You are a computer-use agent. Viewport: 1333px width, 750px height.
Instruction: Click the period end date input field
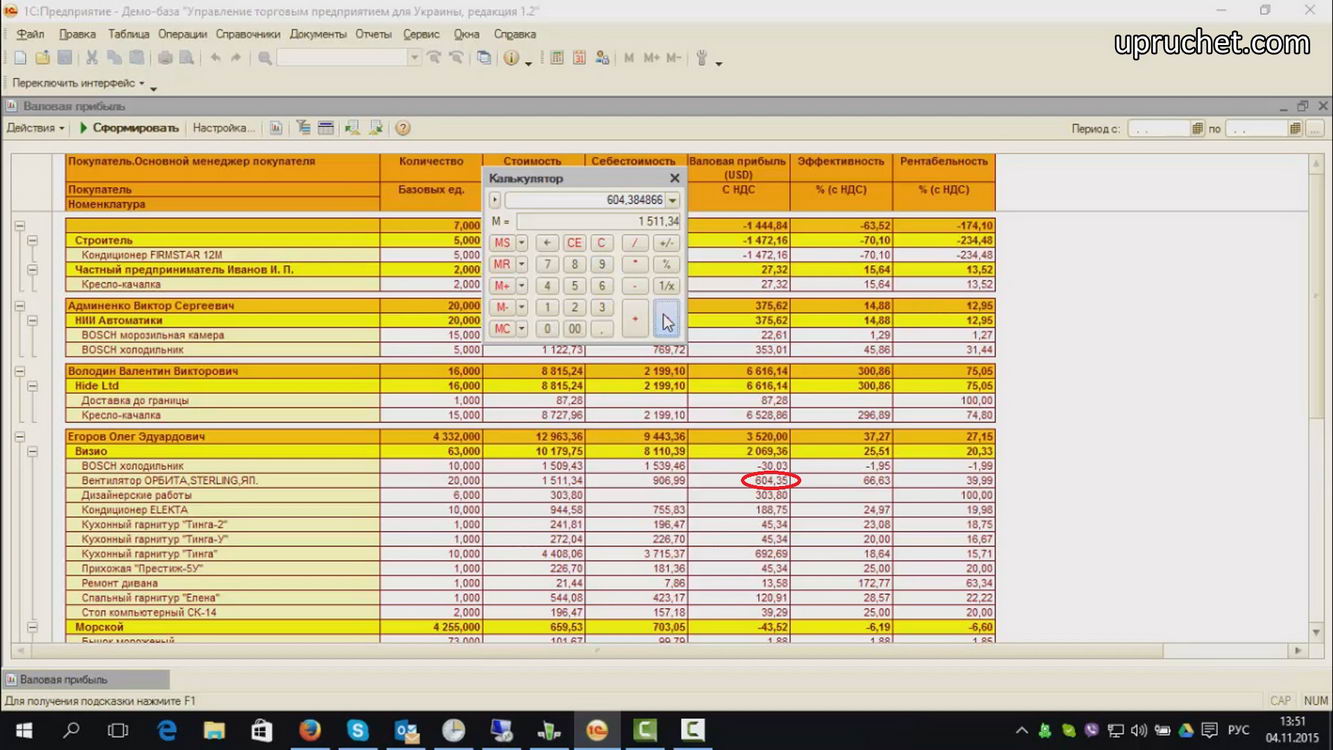(1257, 129)
